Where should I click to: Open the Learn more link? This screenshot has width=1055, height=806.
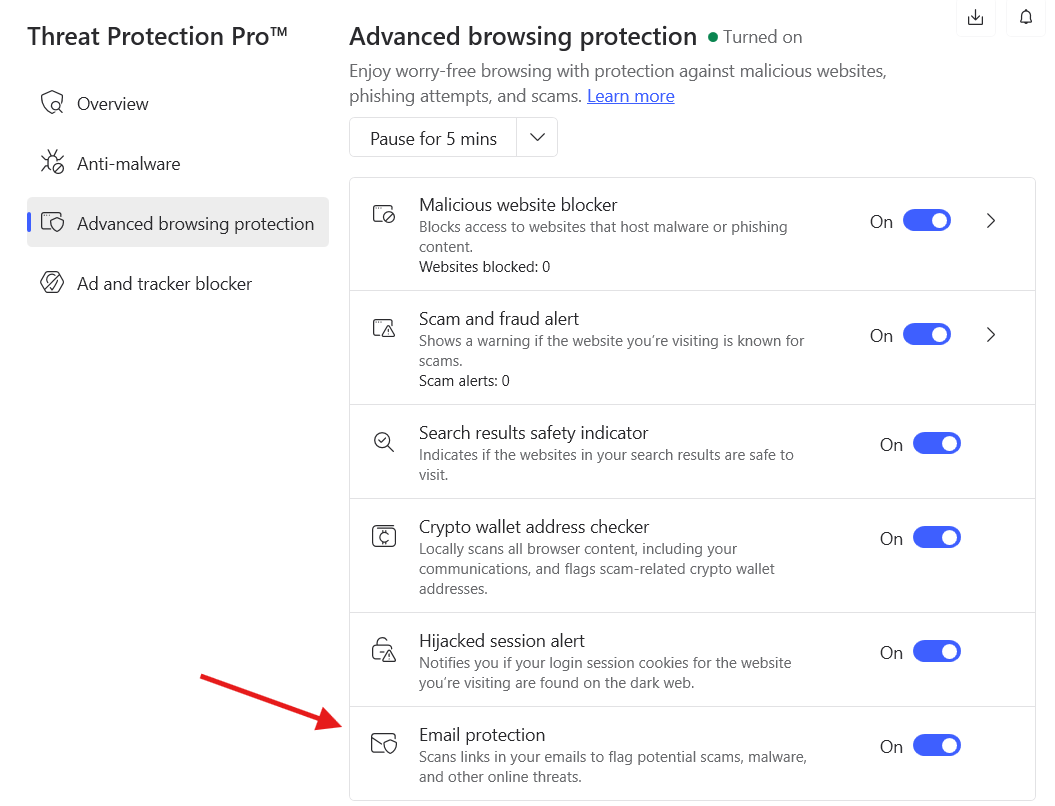coord(630,96)
